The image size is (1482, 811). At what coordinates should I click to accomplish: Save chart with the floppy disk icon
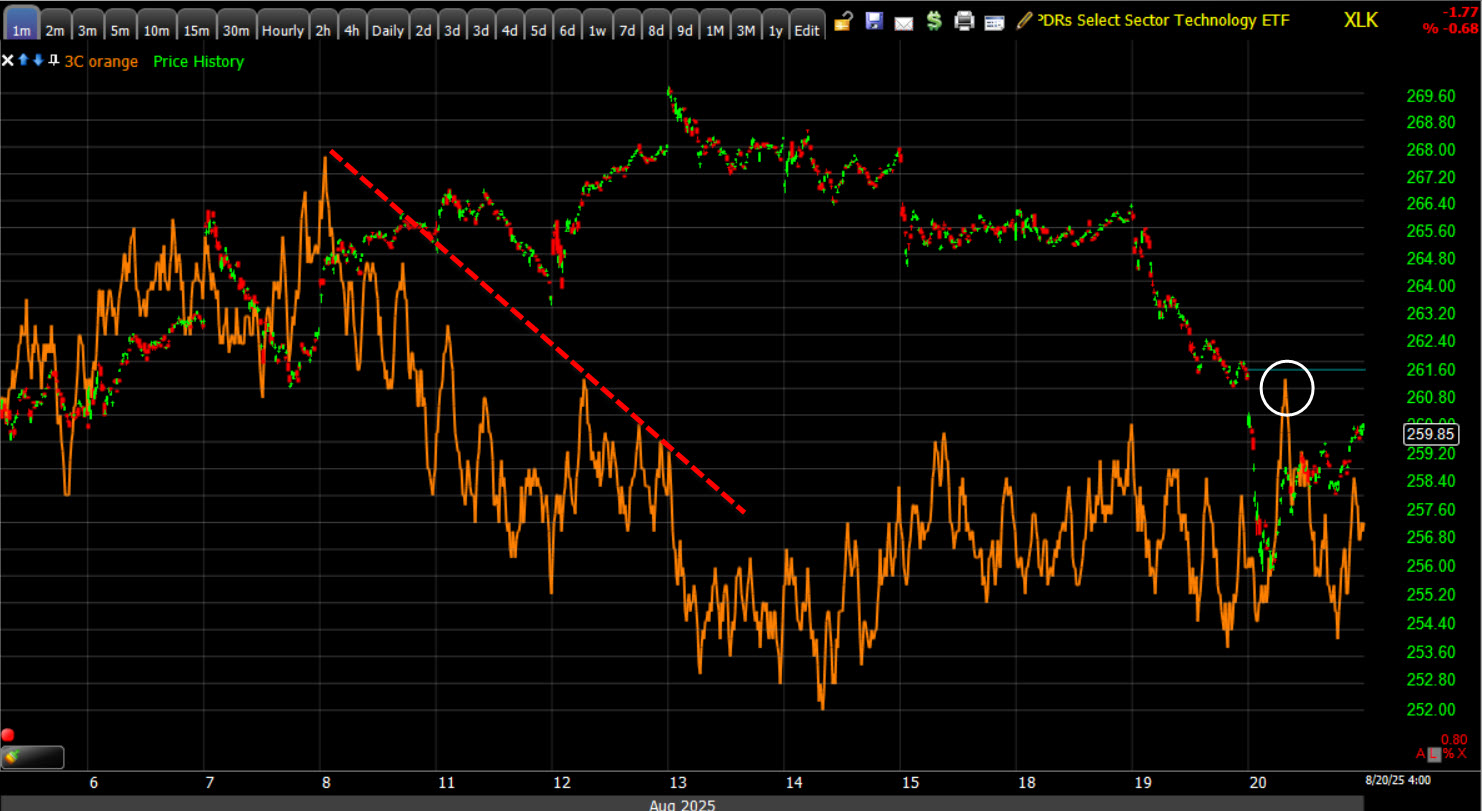pos(873,21)
